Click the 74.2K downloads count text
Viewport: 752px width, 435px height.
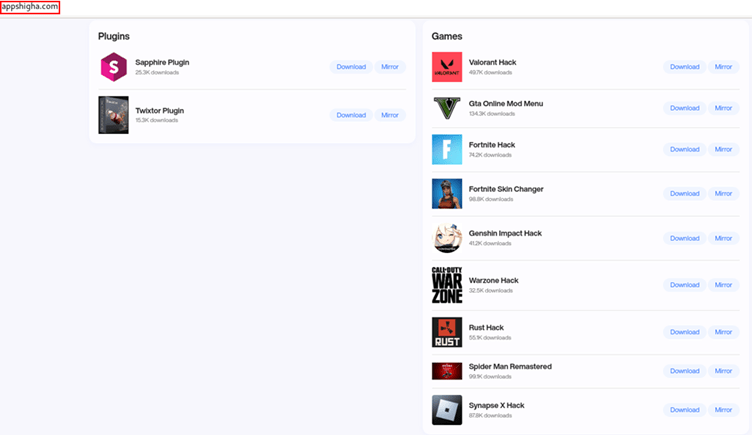[x=490, y=155]
